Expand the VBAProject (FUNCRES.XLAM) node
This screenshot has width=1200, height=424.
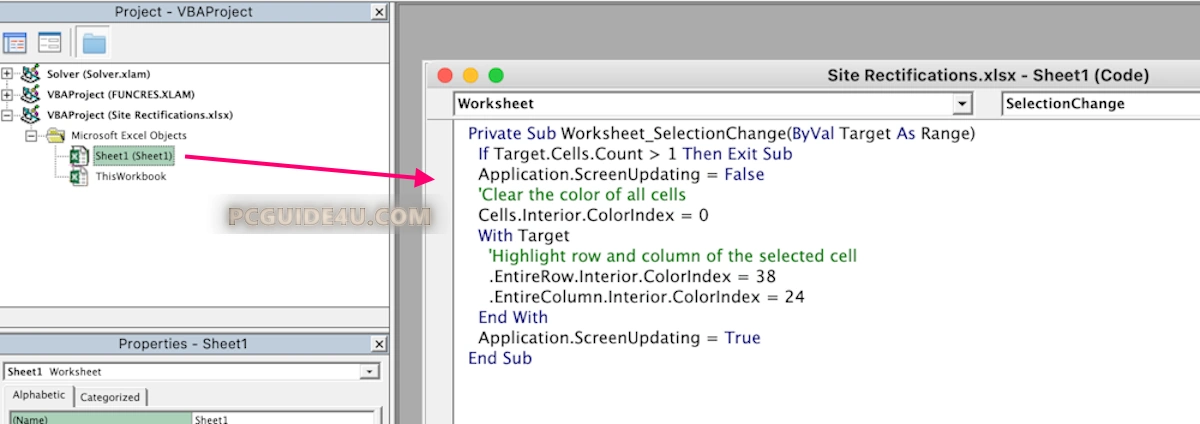(x=8, y=94)
